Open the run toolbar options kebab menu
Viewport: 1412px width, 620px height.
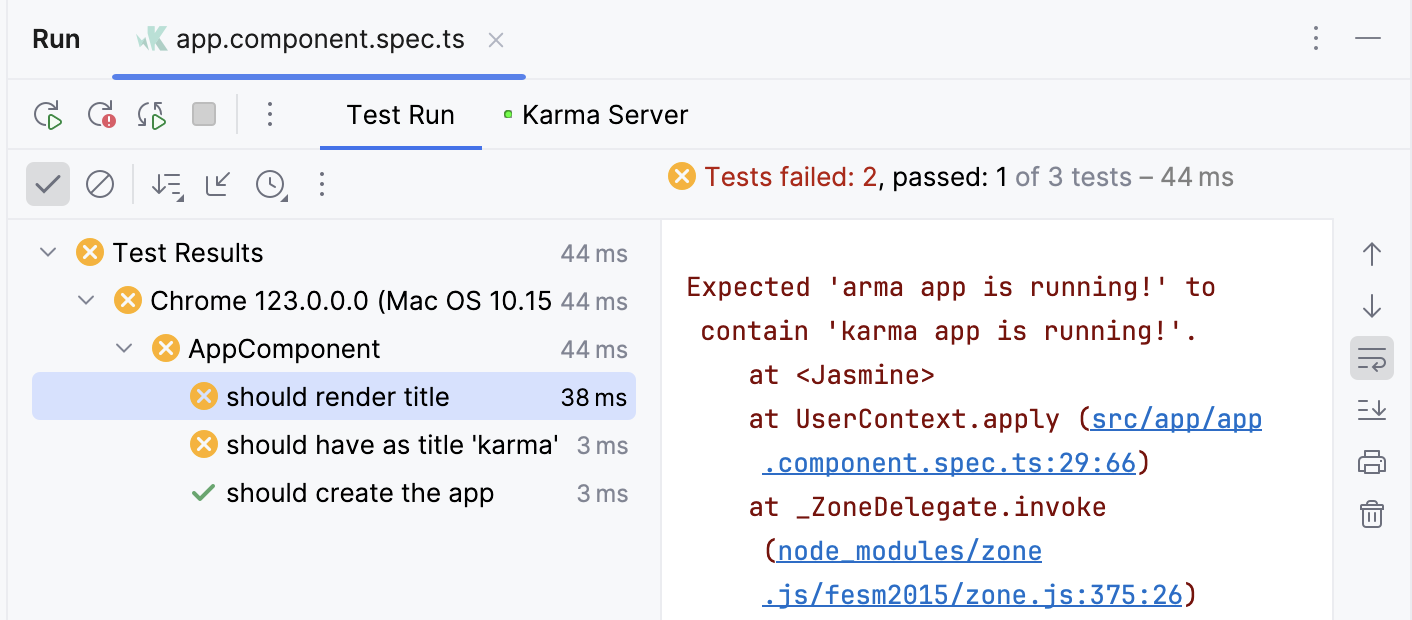[x=270, y=114]
